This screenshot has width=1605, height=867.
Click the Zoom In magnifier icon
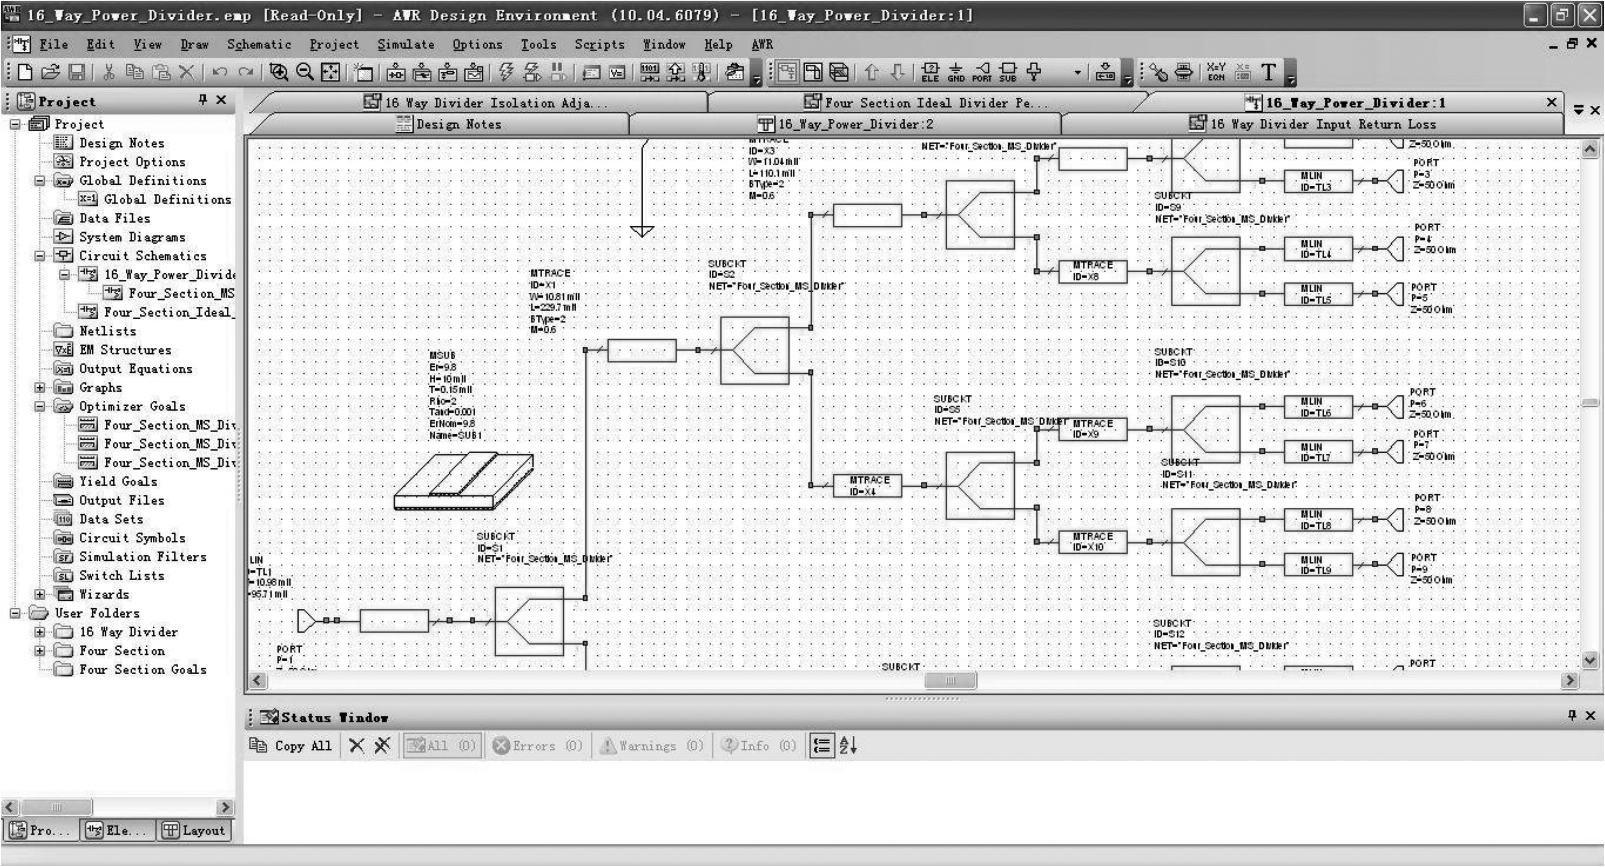pos(279,72)
